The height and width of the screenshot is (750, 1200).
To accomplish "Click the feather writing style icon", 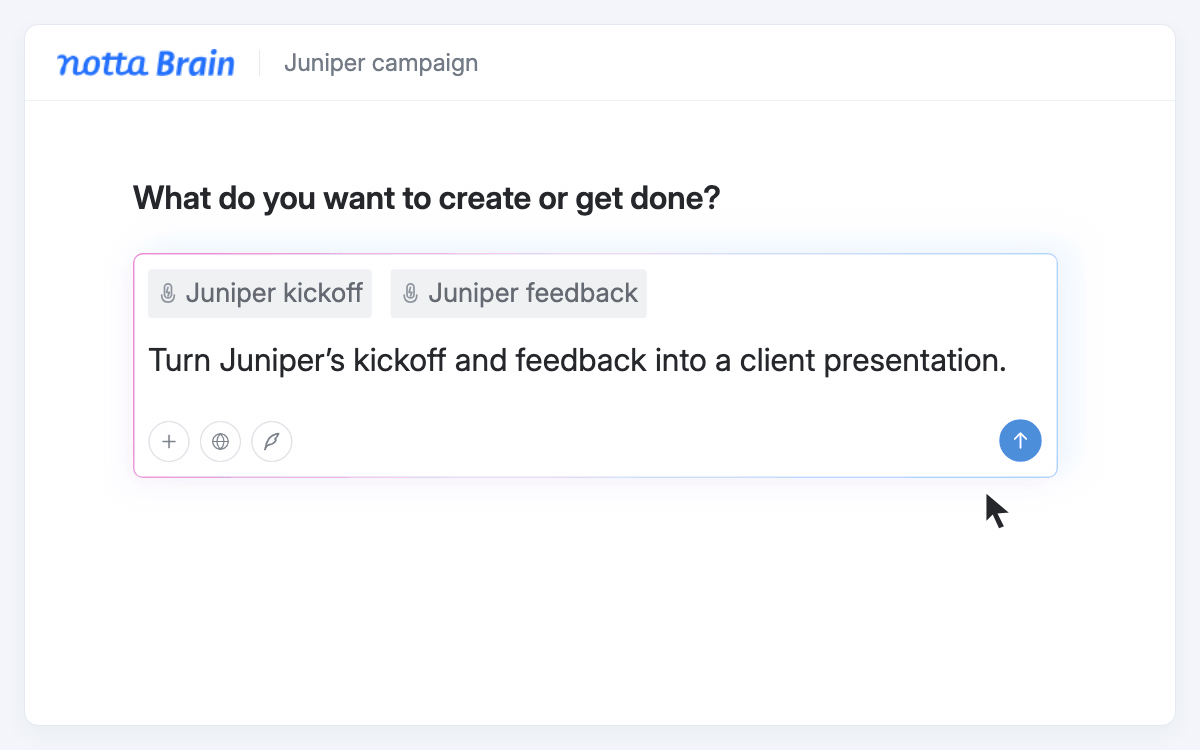I will [x=272, y=441].
